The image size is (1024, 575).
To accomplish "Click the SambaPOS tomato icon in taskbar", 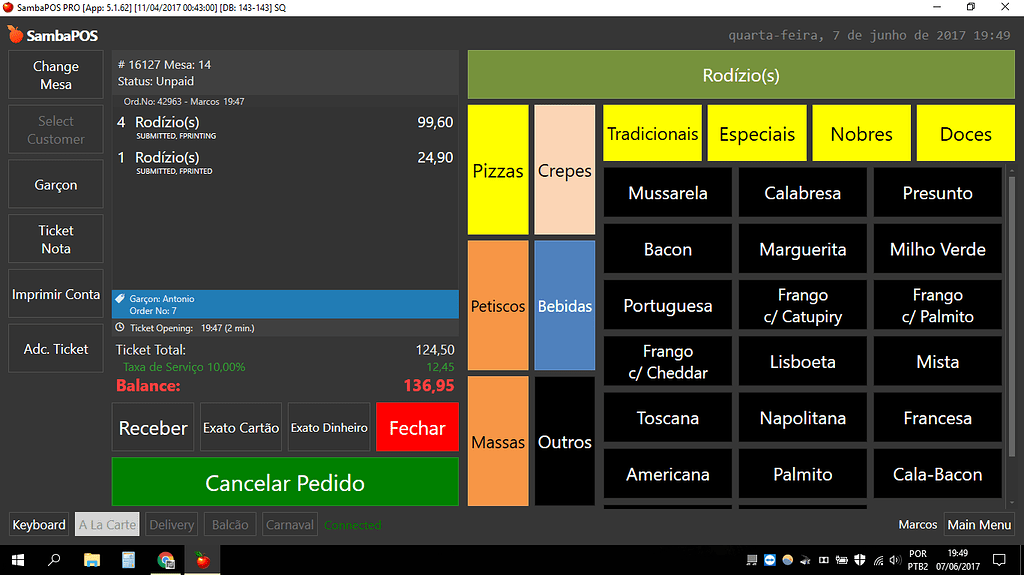I will click(x=202, y=560).
